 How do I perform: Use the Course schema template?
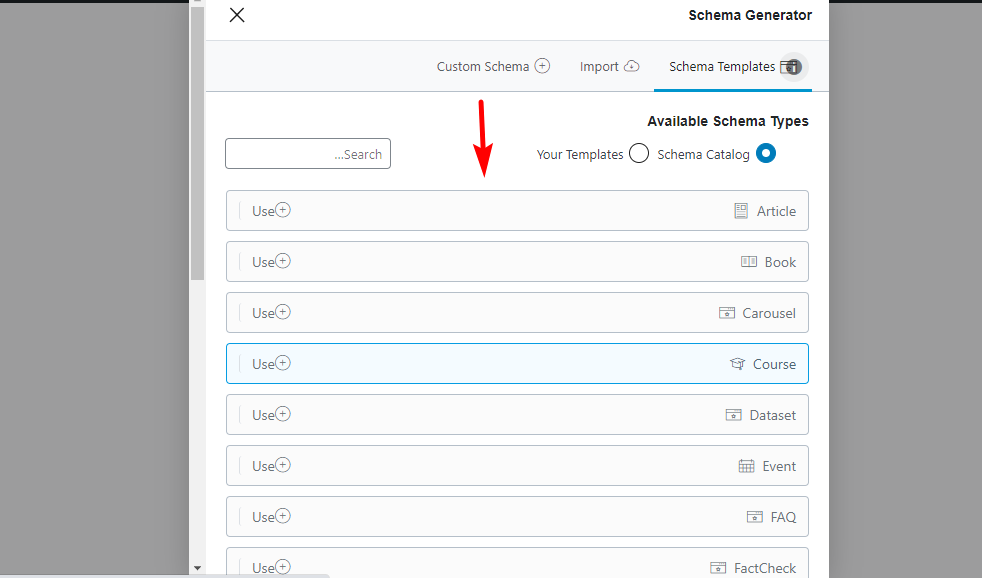click(271, 364)
